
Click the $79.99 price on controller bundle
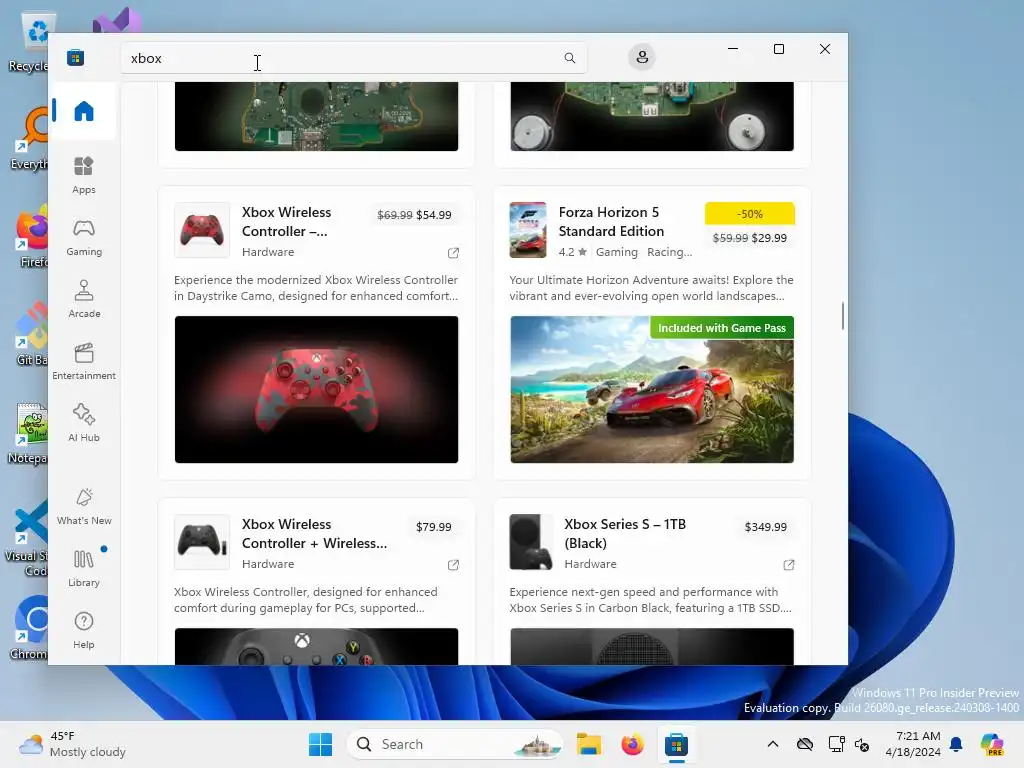(434, 527)
